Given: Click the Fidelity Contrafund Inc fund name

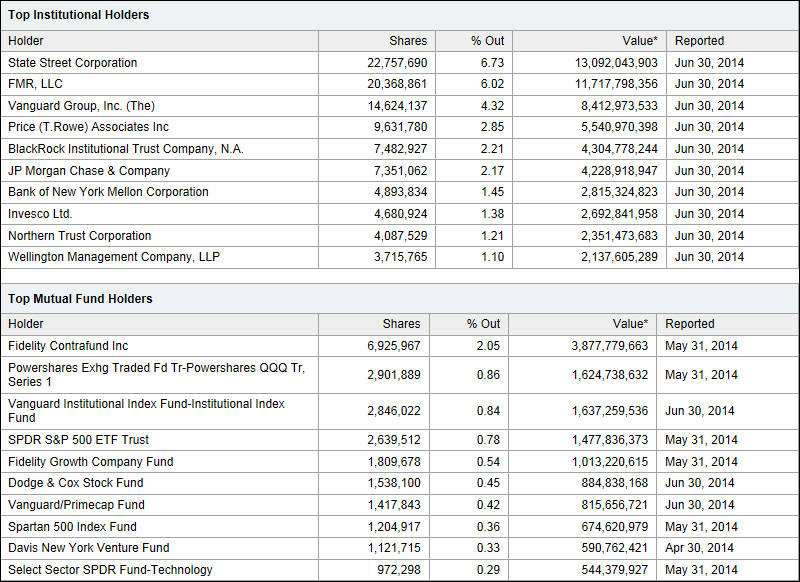Looking at the screenshot, I should [x=68, y=346].
